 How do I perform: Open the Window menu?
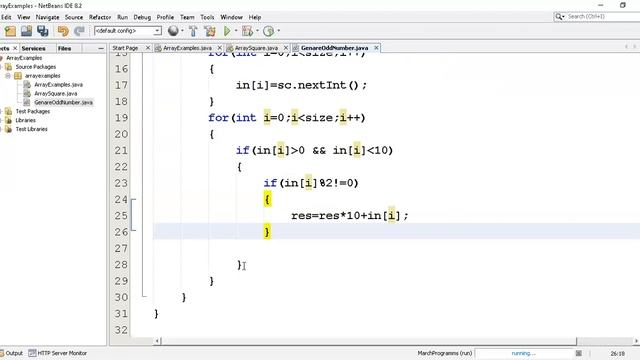(231, 17)
